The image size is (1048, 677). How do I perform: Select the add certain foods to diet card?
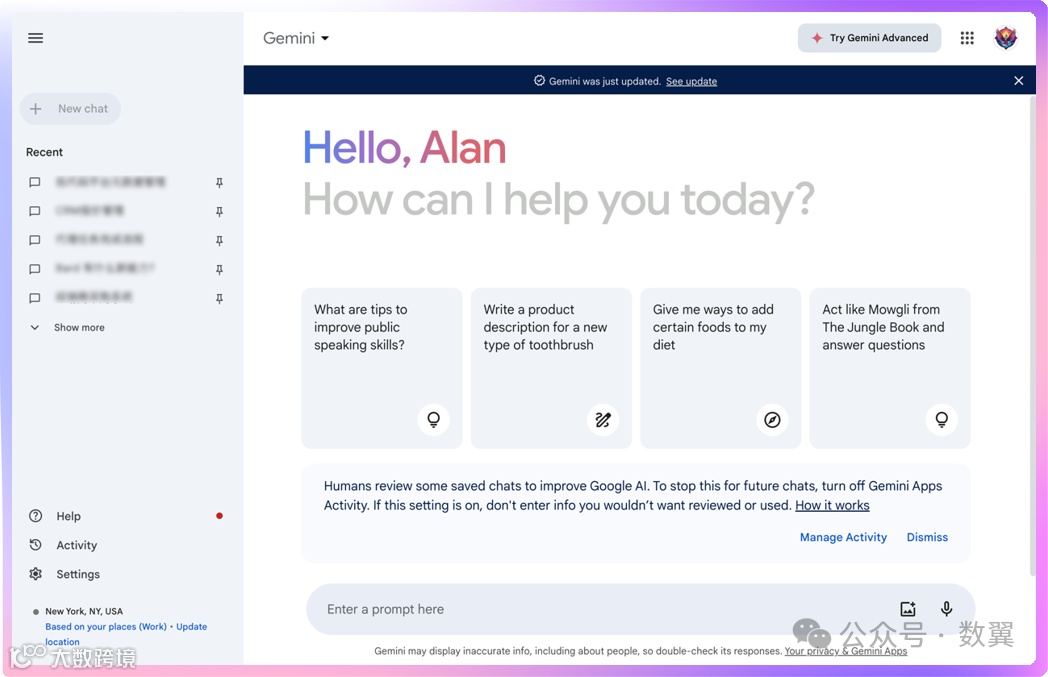pyautogui.click(x=720, y=368)
